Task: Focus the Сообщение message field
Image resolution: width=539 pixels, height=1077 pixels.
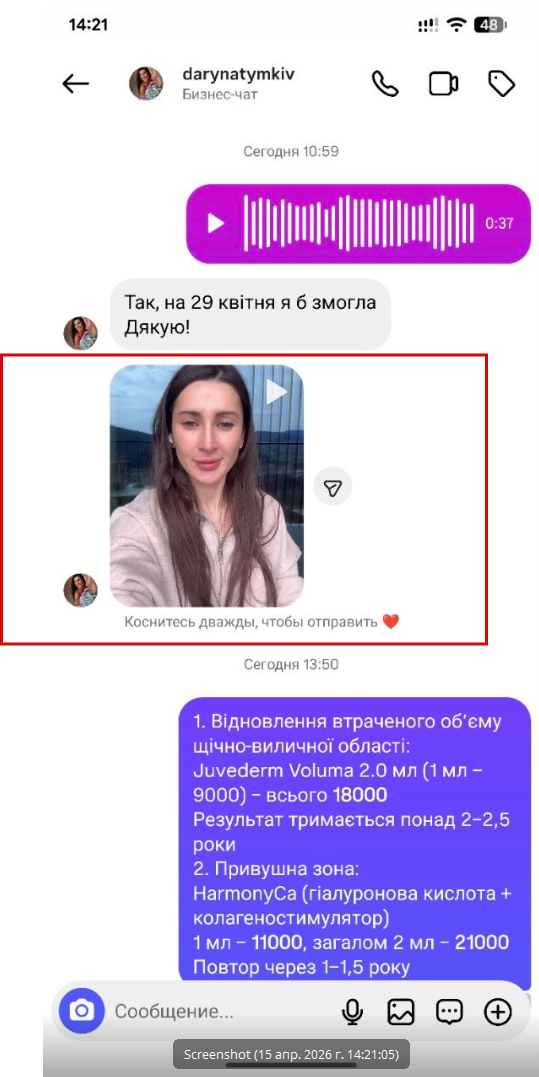Action: pos(220,1011)
